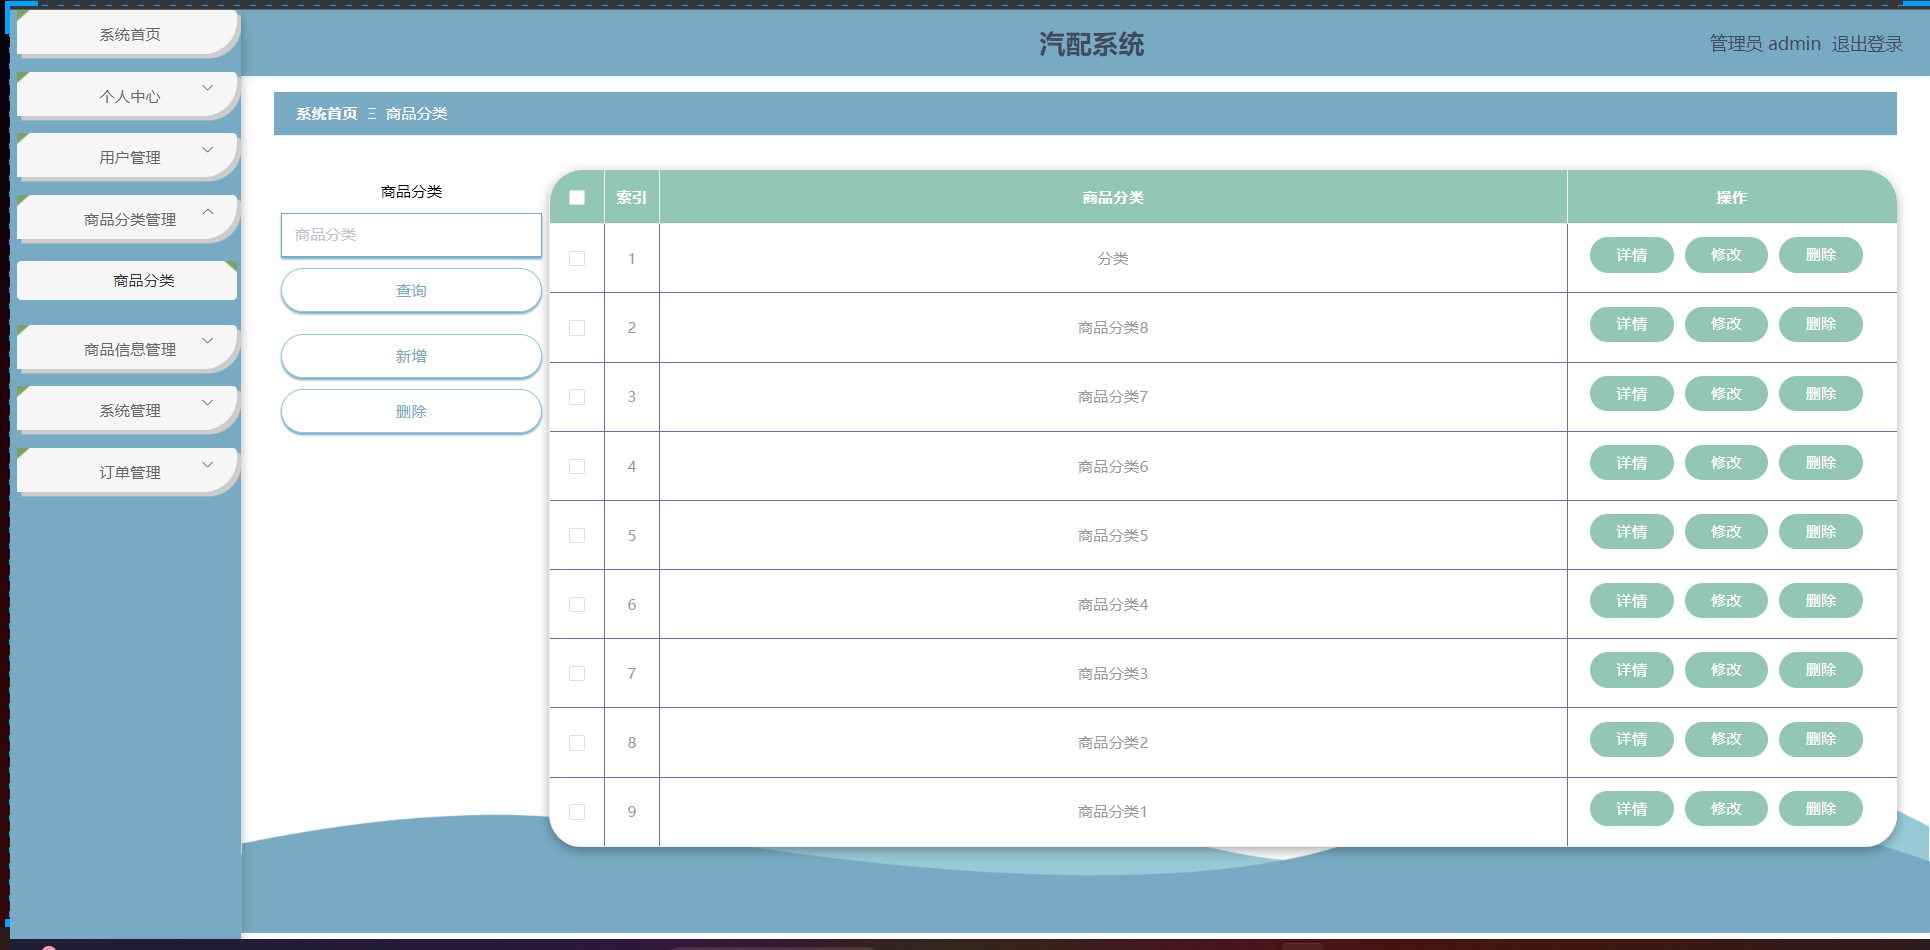View 详情 for 商品分类3
The height and width of the screenshot is (950, 1930).
[x=1631, y=670]
